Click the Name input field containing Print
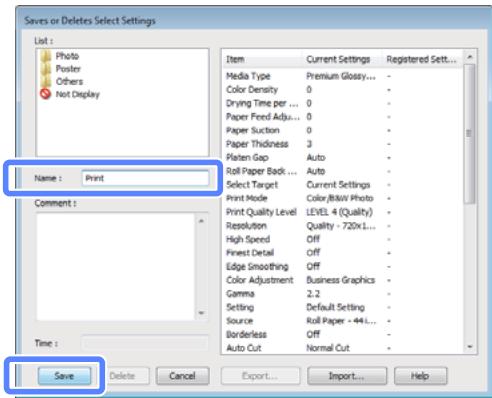Viewport: 492px width, 398px height. point(145,178)
